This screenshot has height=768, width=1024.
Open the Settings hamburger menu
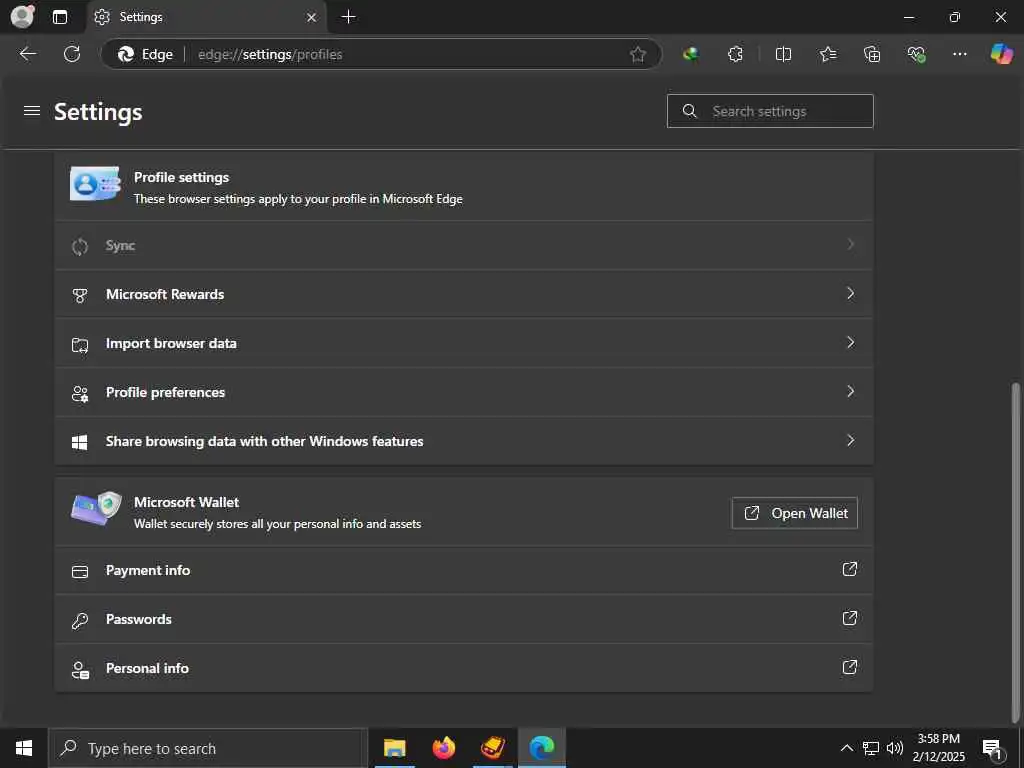click(31, 111)
